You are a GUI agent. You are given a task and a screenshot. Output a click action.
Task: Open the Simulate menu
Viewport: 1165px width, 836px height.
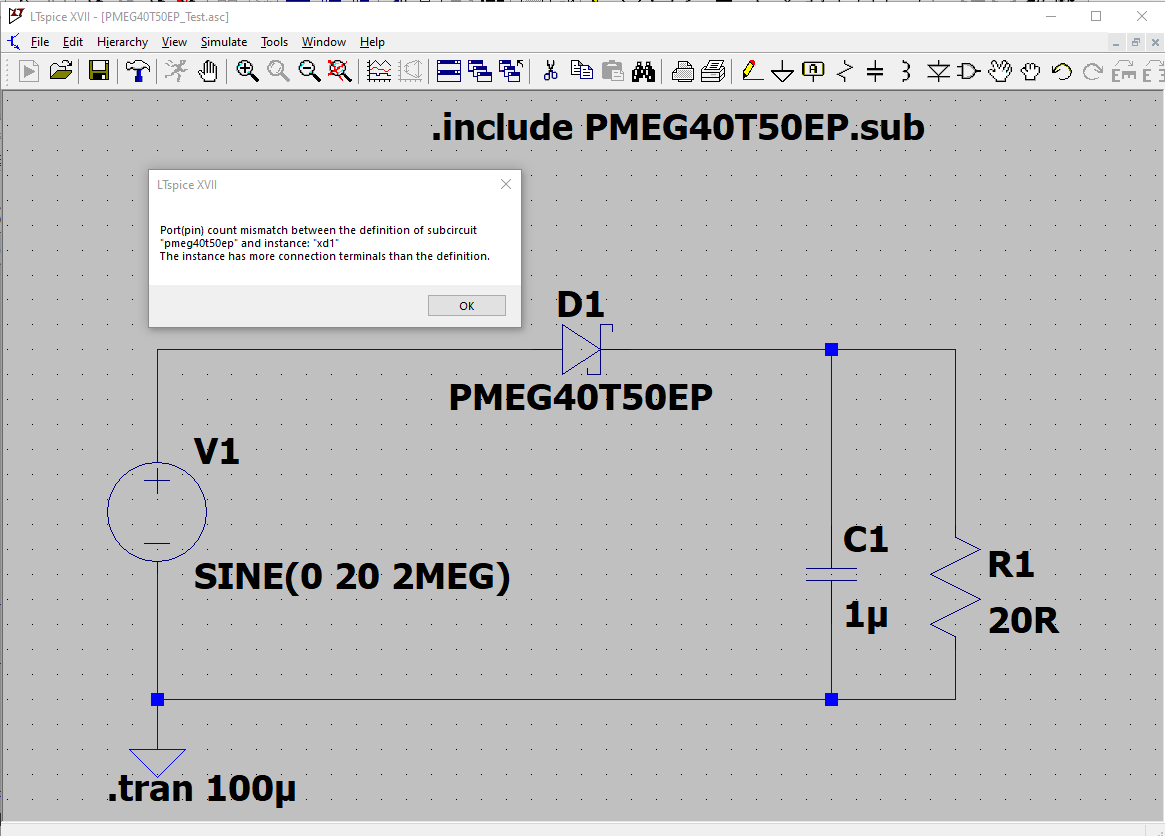223,42
